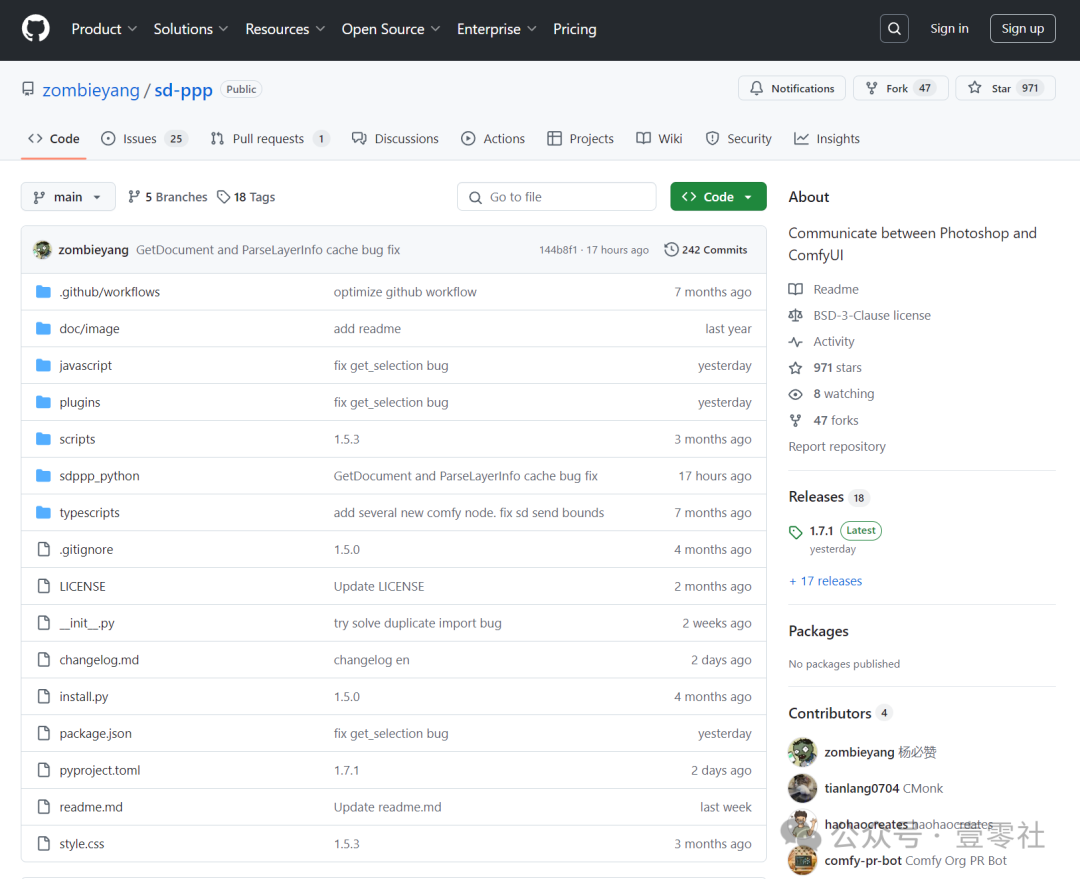Open the Projects tab
Screen dimensions: 1080x879
click(x=580, y=138)
